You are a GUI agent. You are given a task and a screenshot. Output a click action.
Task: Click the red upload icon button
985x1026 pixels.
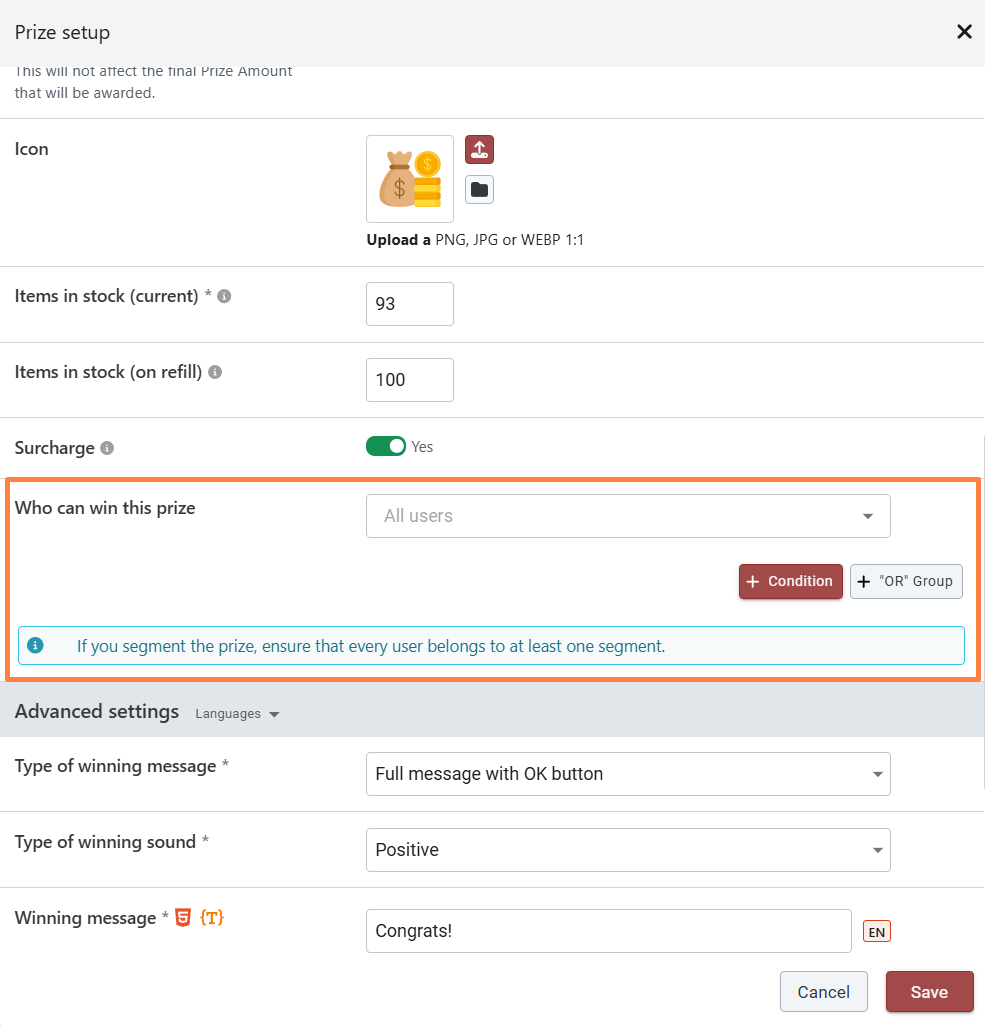pyautogui.click(x=479, y=150)
